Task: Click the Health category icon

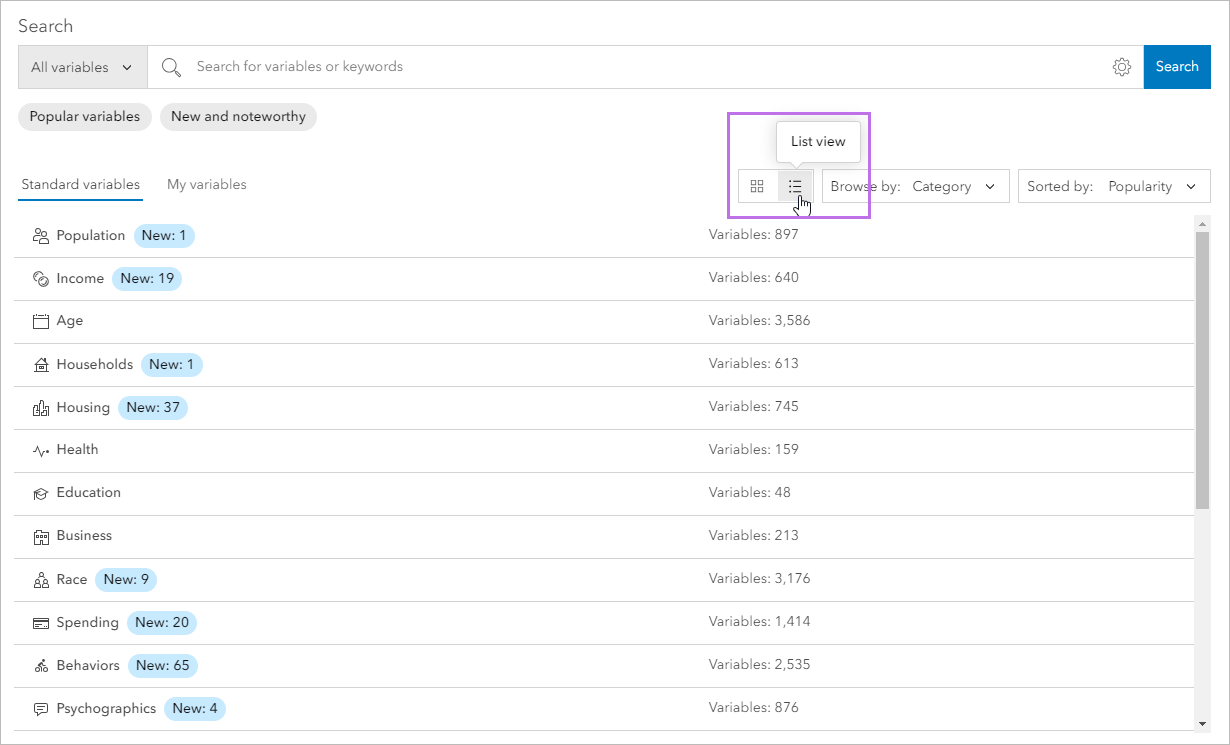Action: coord(40,449)
